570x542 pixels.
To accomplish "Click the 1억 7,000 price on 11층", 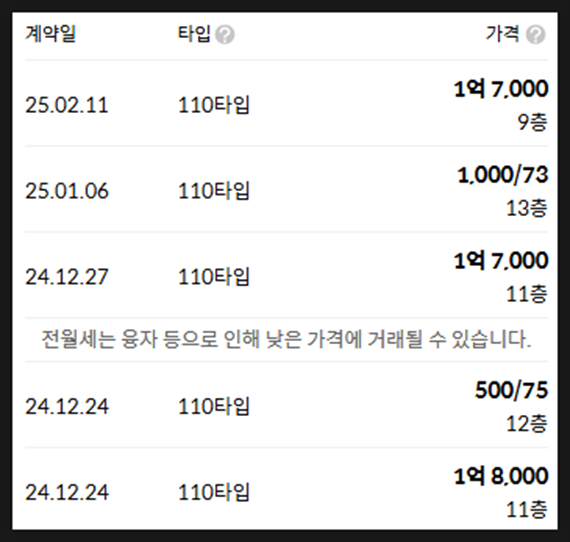I will (x=501, y=261).
